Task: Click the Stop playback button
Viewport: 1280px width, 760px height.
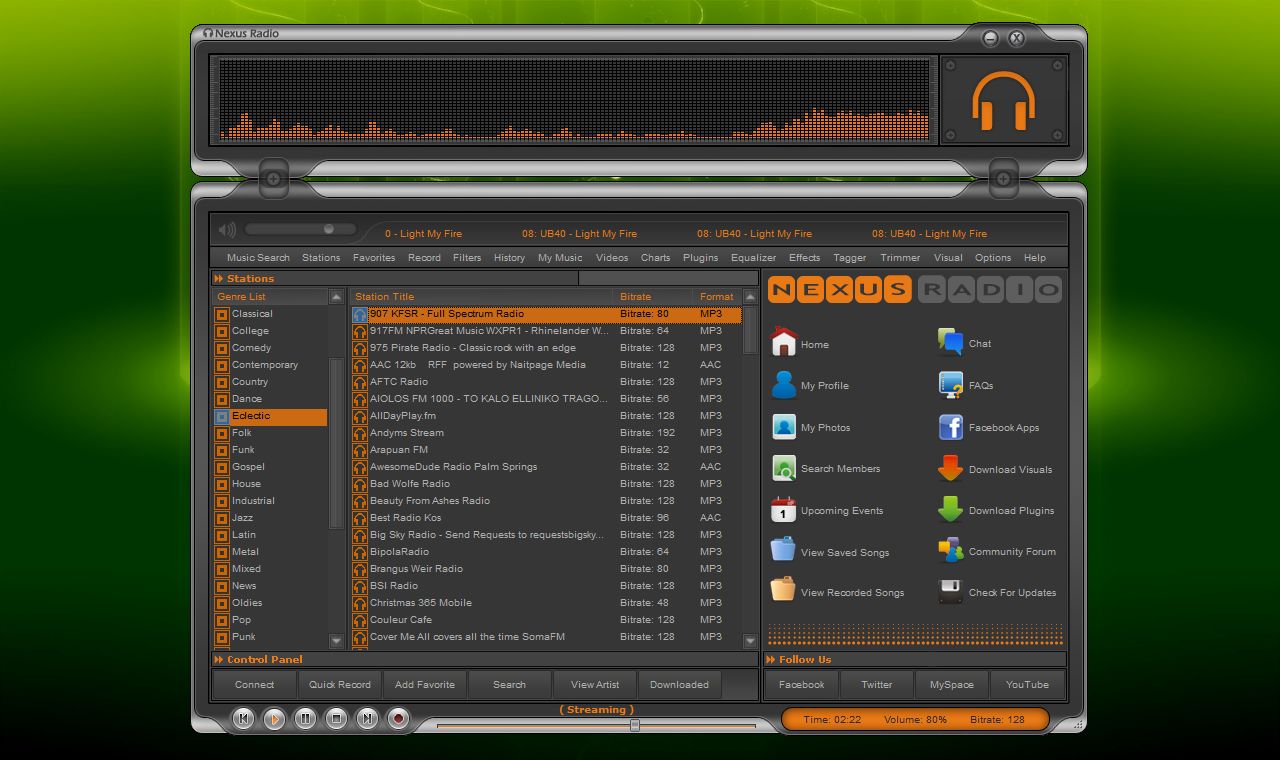Action: coord(336,718)
